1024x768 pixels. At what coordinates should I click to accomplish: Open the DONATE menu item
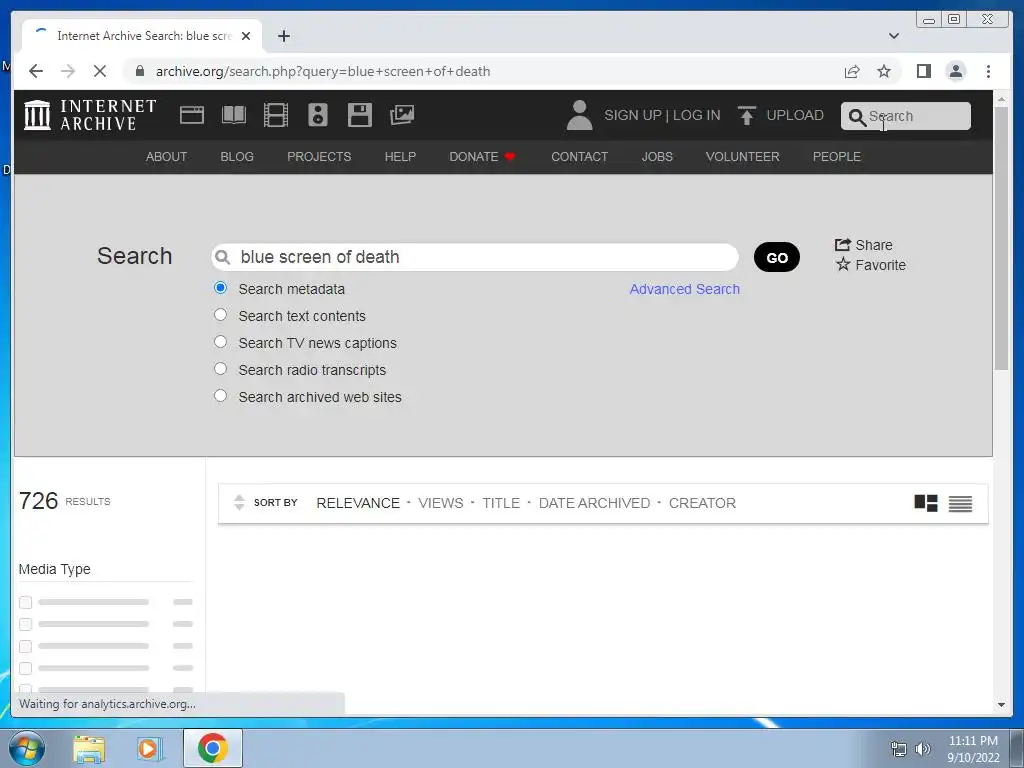pyautogui.click(x=482, y=157)
